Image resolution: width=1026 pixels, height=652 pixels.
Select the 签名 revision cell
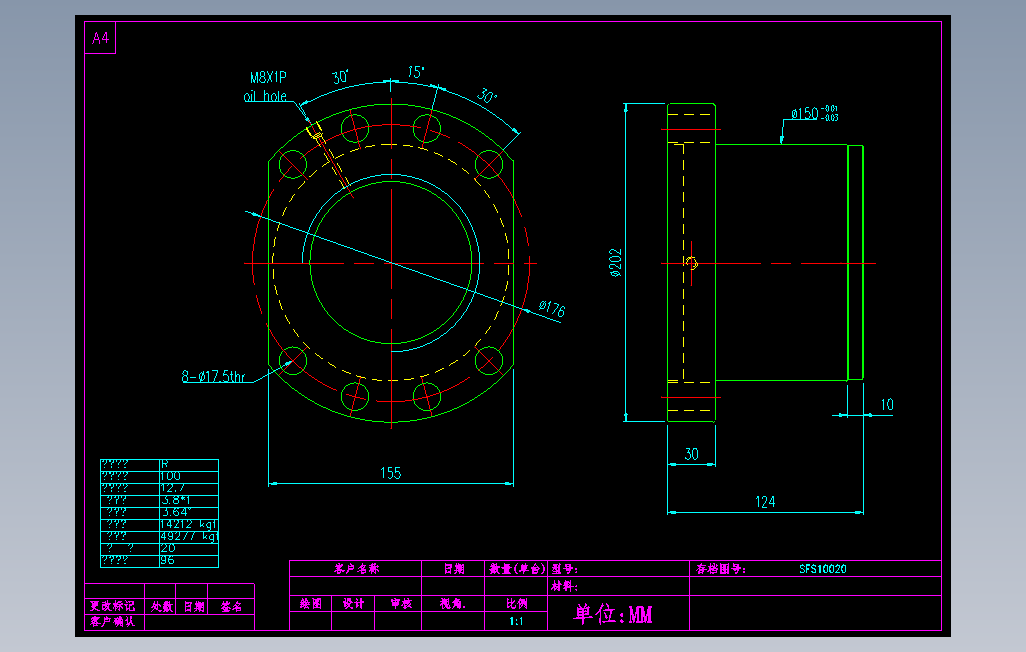pos(231,607)
